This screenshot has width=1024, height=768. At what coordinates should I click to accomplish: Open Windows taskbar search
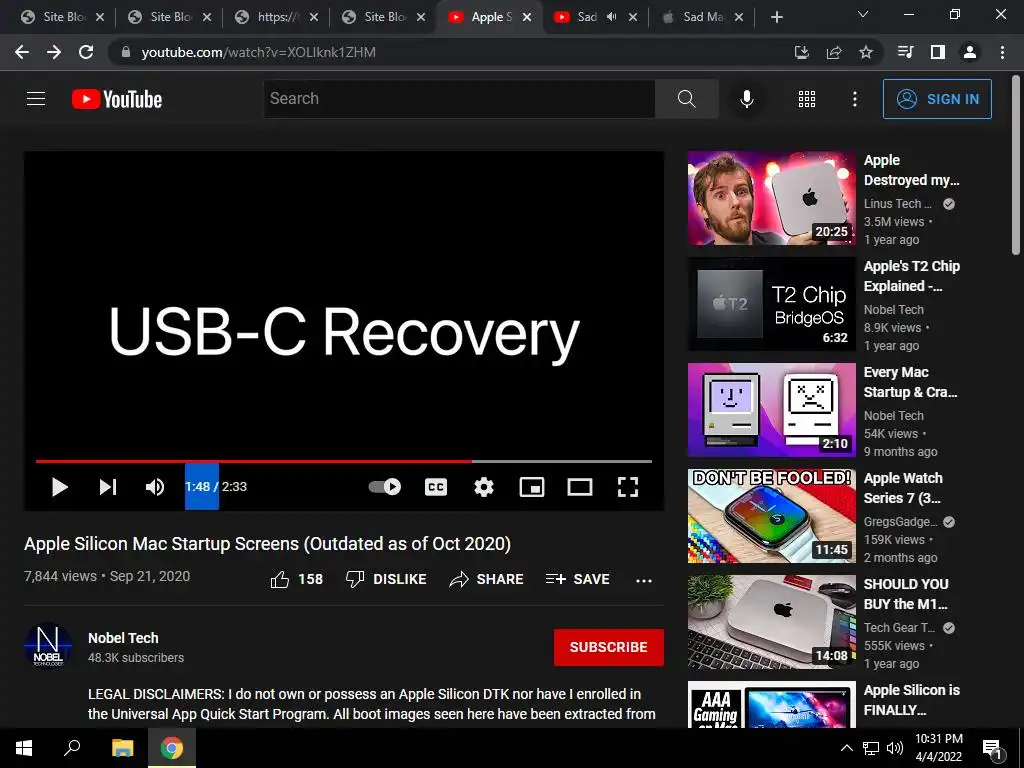pyautogui.click(x=72, y=748)
